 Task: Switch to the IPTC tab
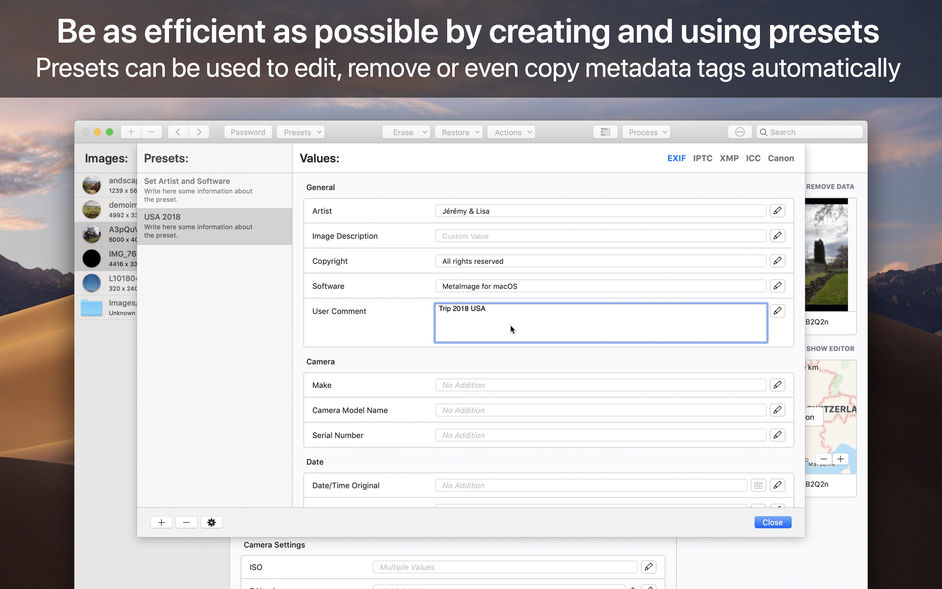pyautogui.click(x=702, y=158)
